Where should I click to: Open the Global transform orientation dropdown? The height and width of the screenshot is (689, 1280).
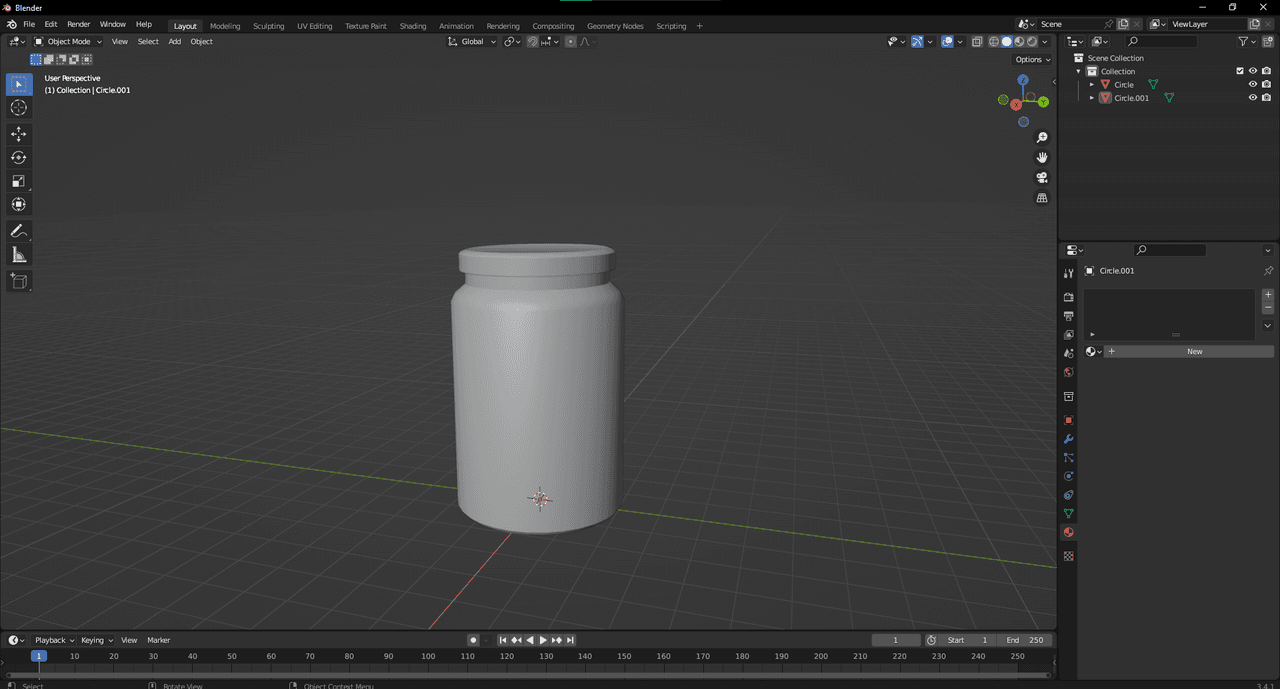pyautogui.click(x=472, y=42)
